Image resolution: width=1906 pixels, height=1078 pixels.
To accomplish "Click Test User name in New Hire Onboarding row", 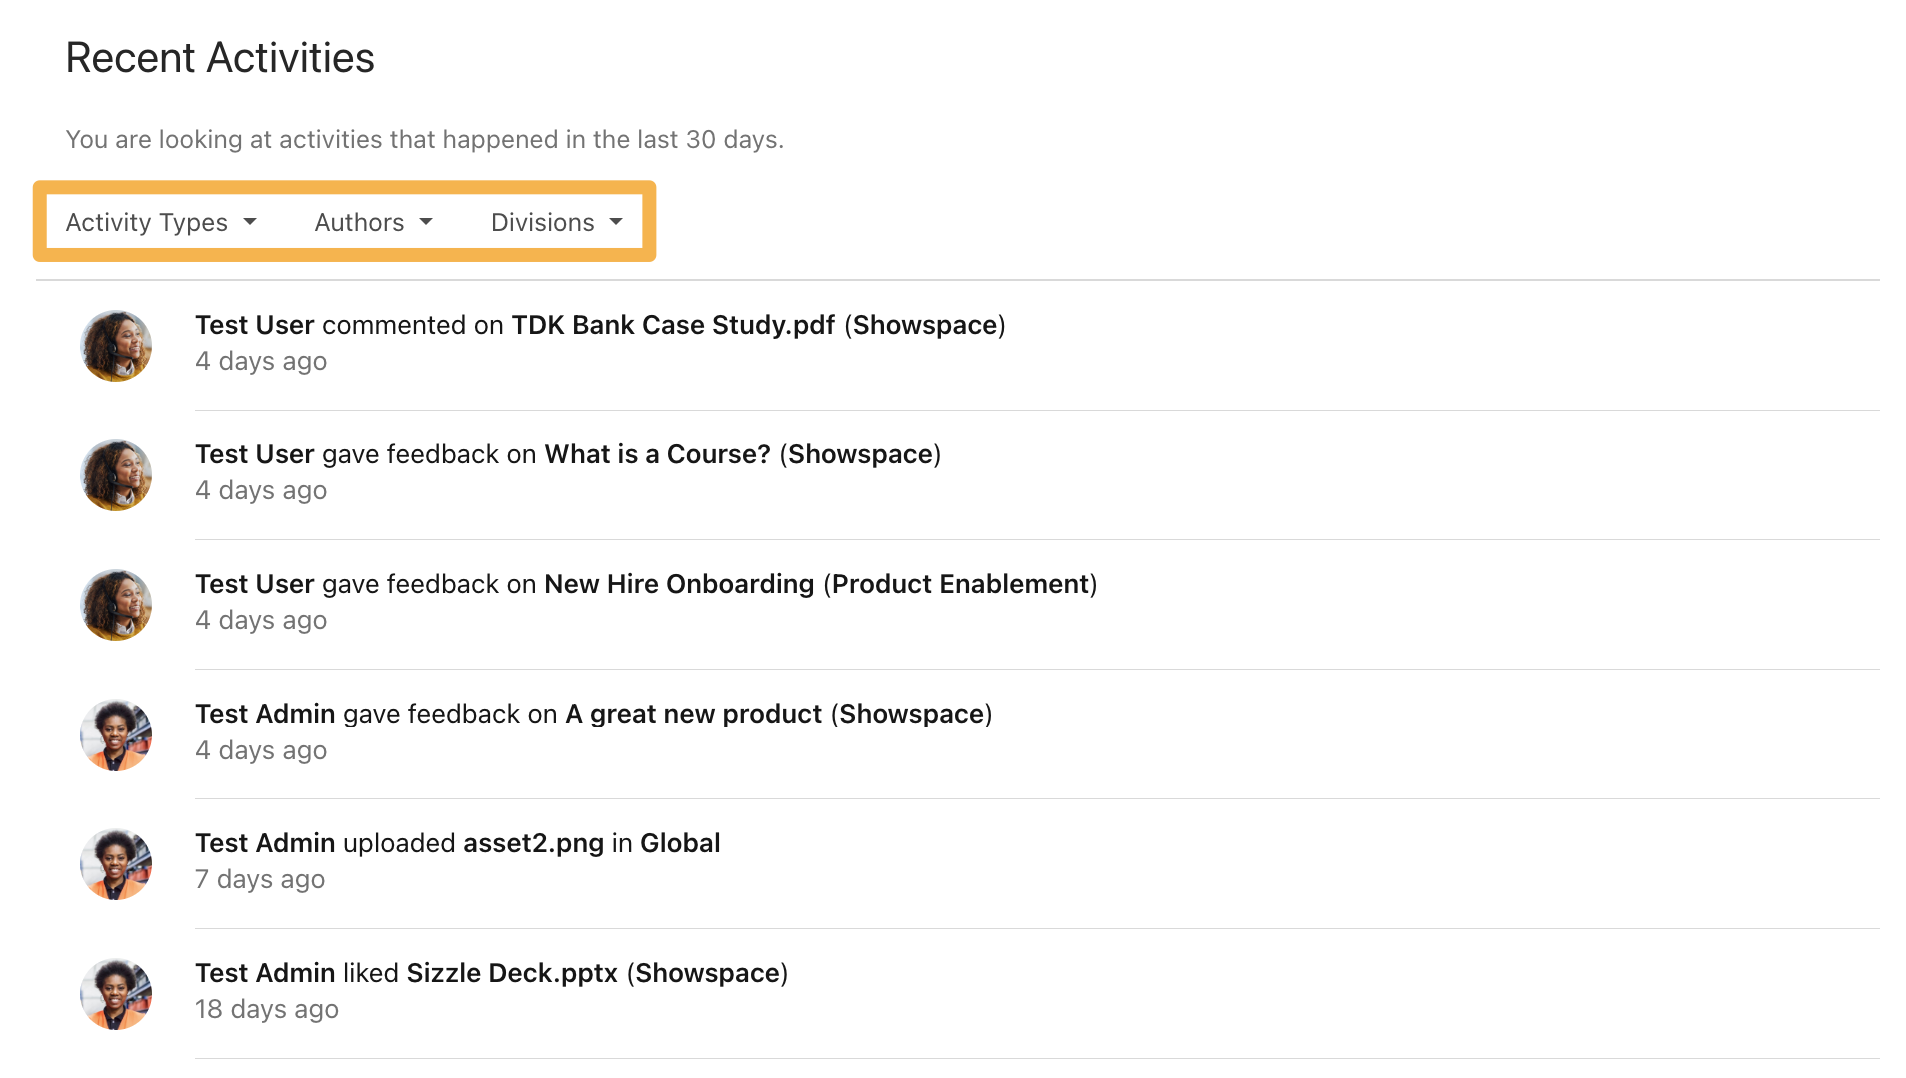I will coord(255,584).
